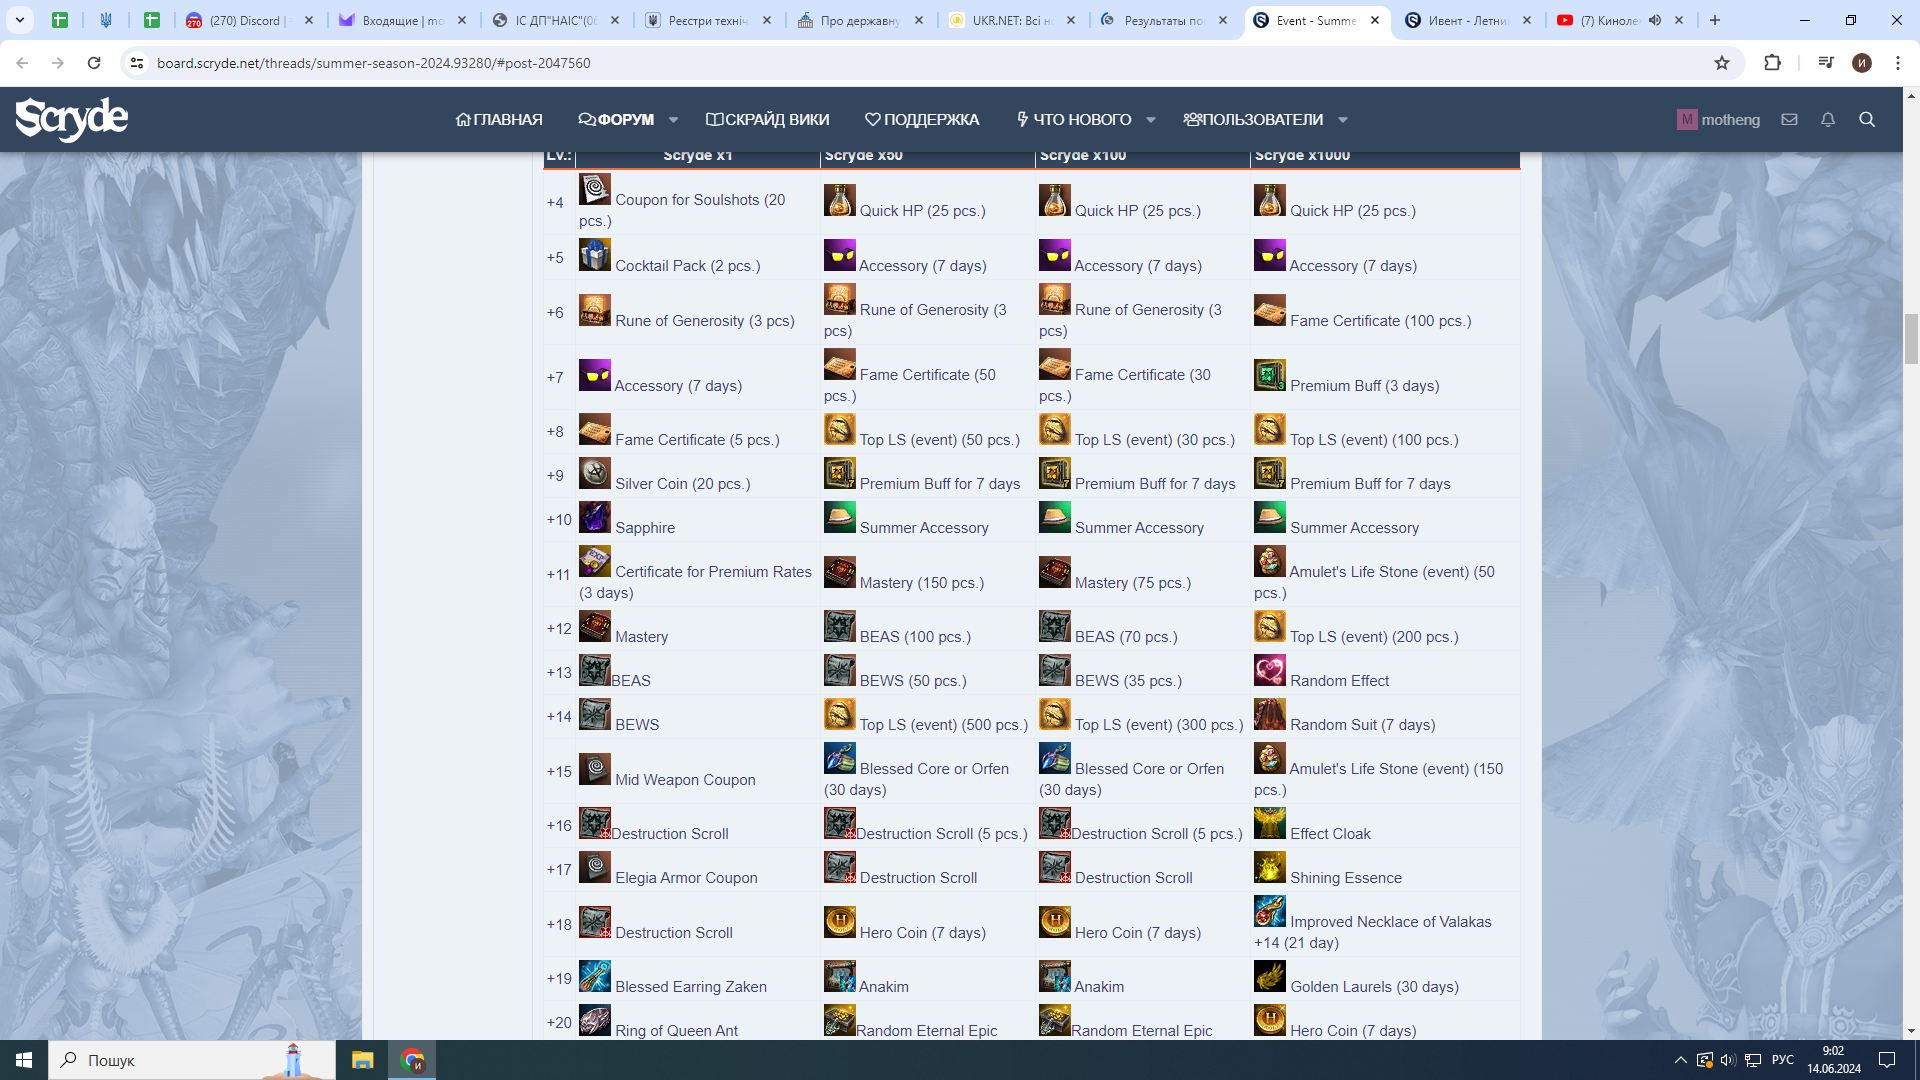Go to ГЛАВНАЯ home link
Image resolution: width=1920 pixels, height=1080 pixels.
(499, 120)
